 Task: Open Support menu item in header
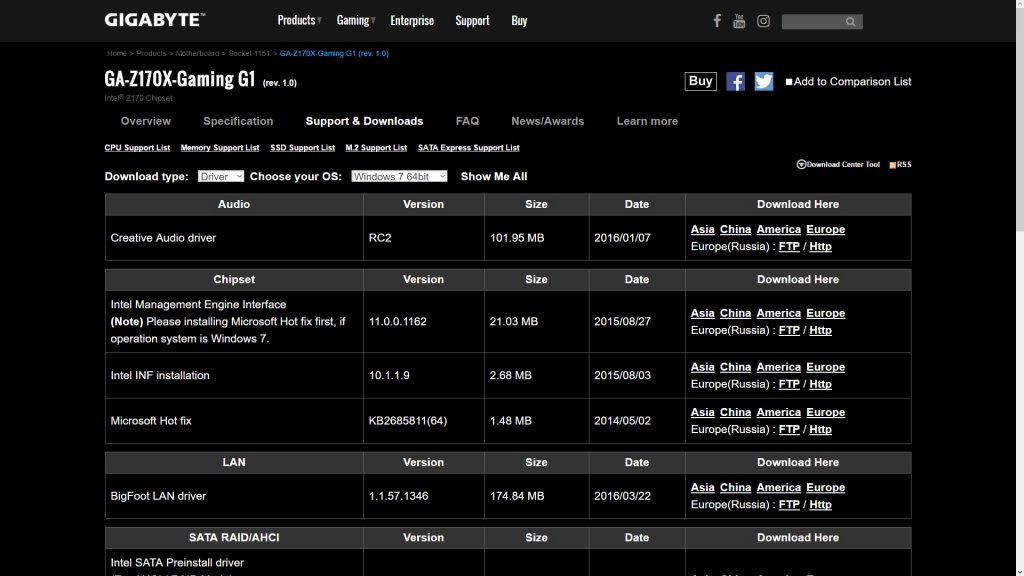point(472,20)
